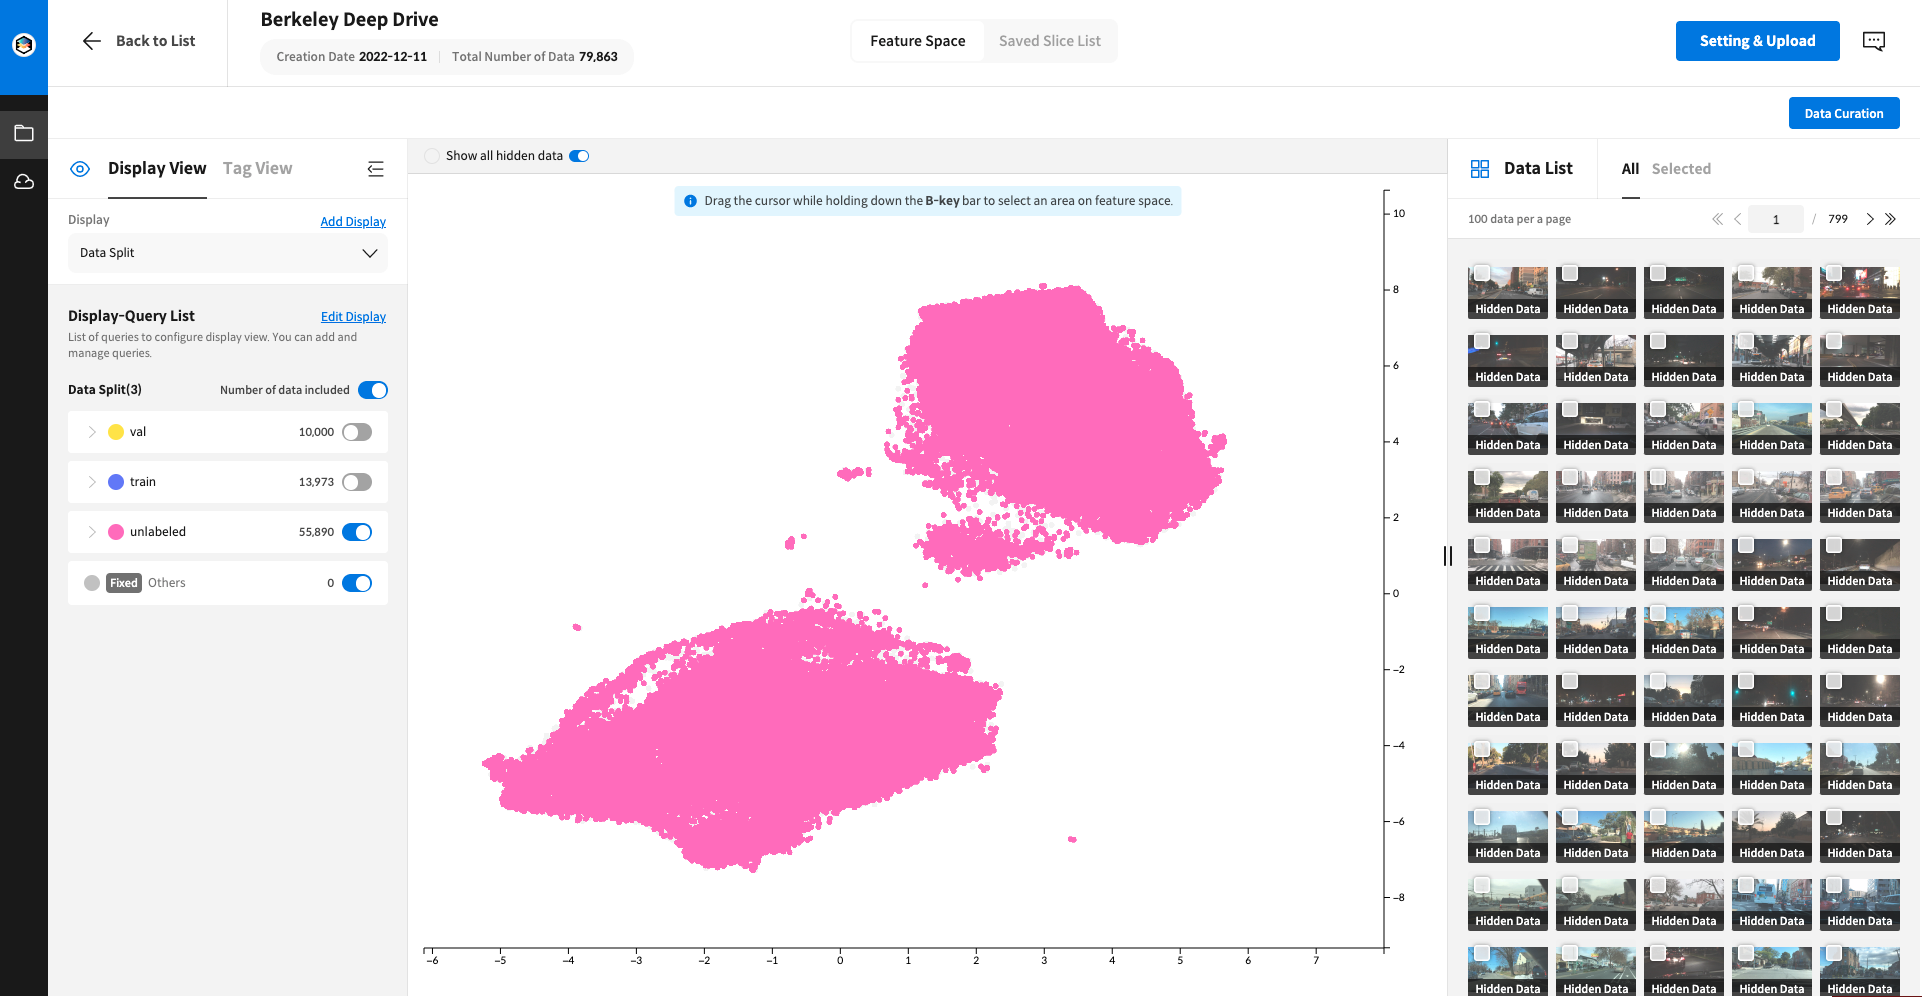Click the 10,000 val count
The width and height of the screenshot is (1922, 997).
pyautogui.click(x=316, y=432)
